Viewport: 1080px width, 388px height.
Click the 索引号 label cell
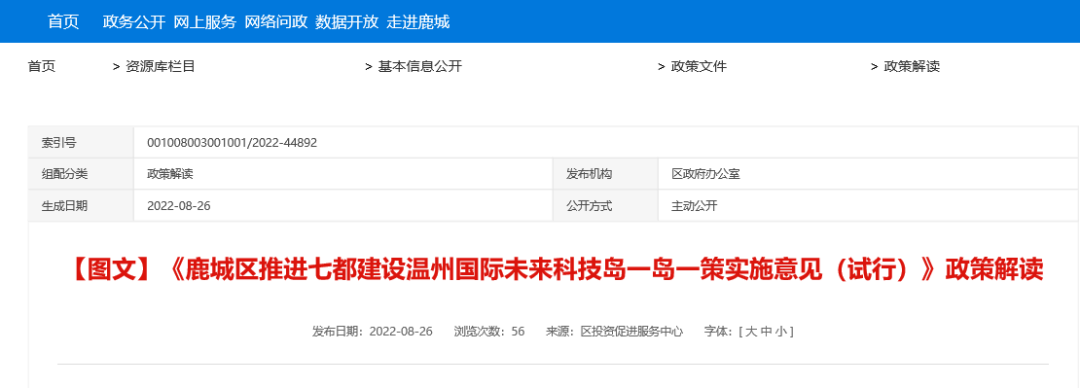[81, 143]
